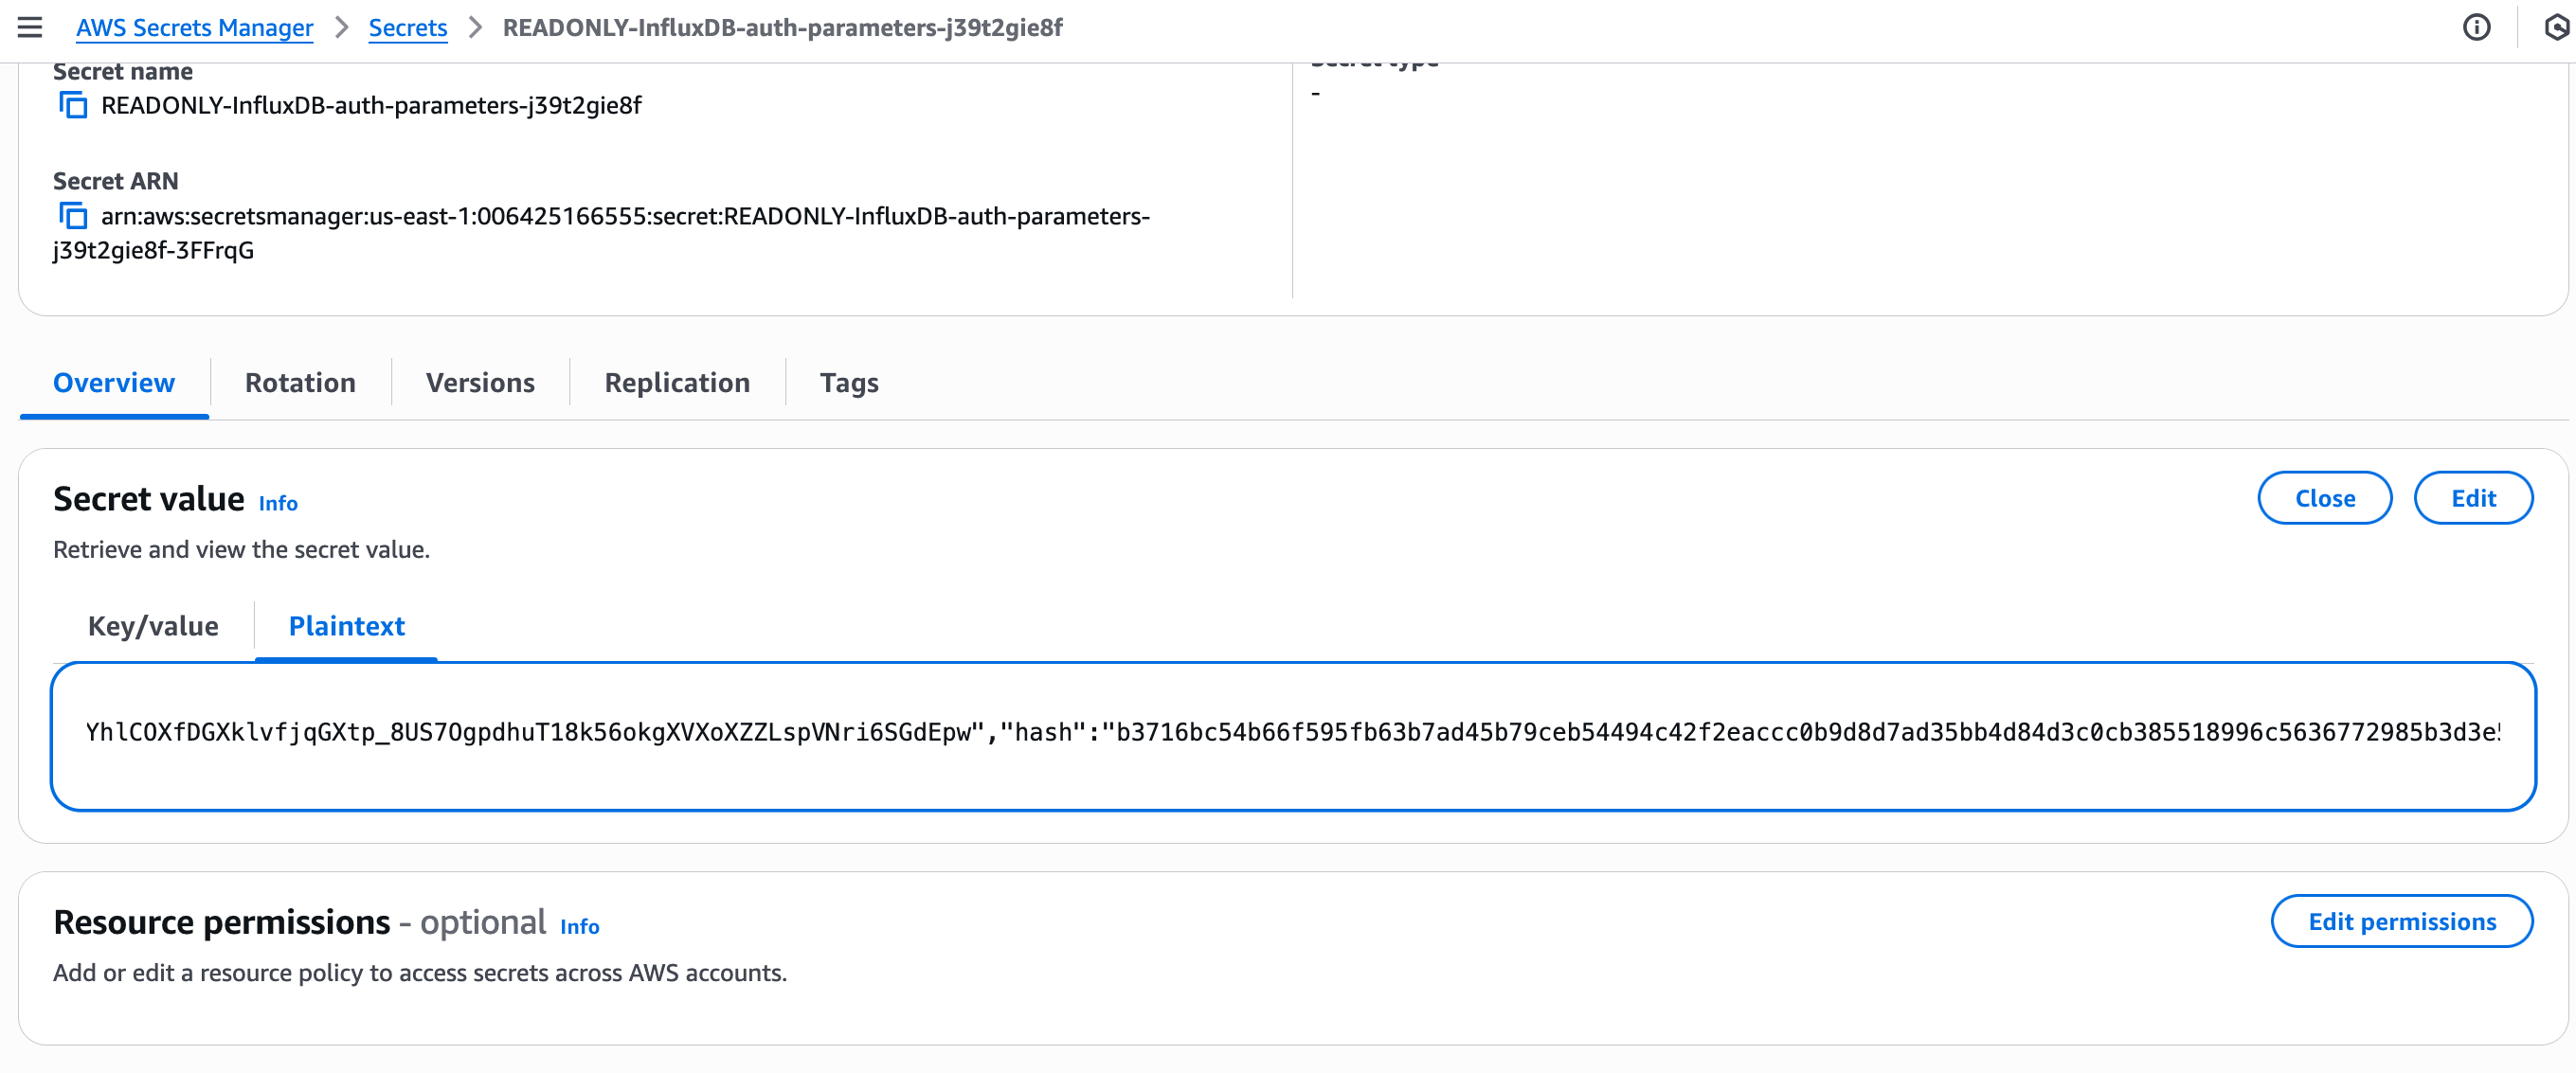
Task: Click the hexagon icon at top right
Action: (x=2556, y=27)
